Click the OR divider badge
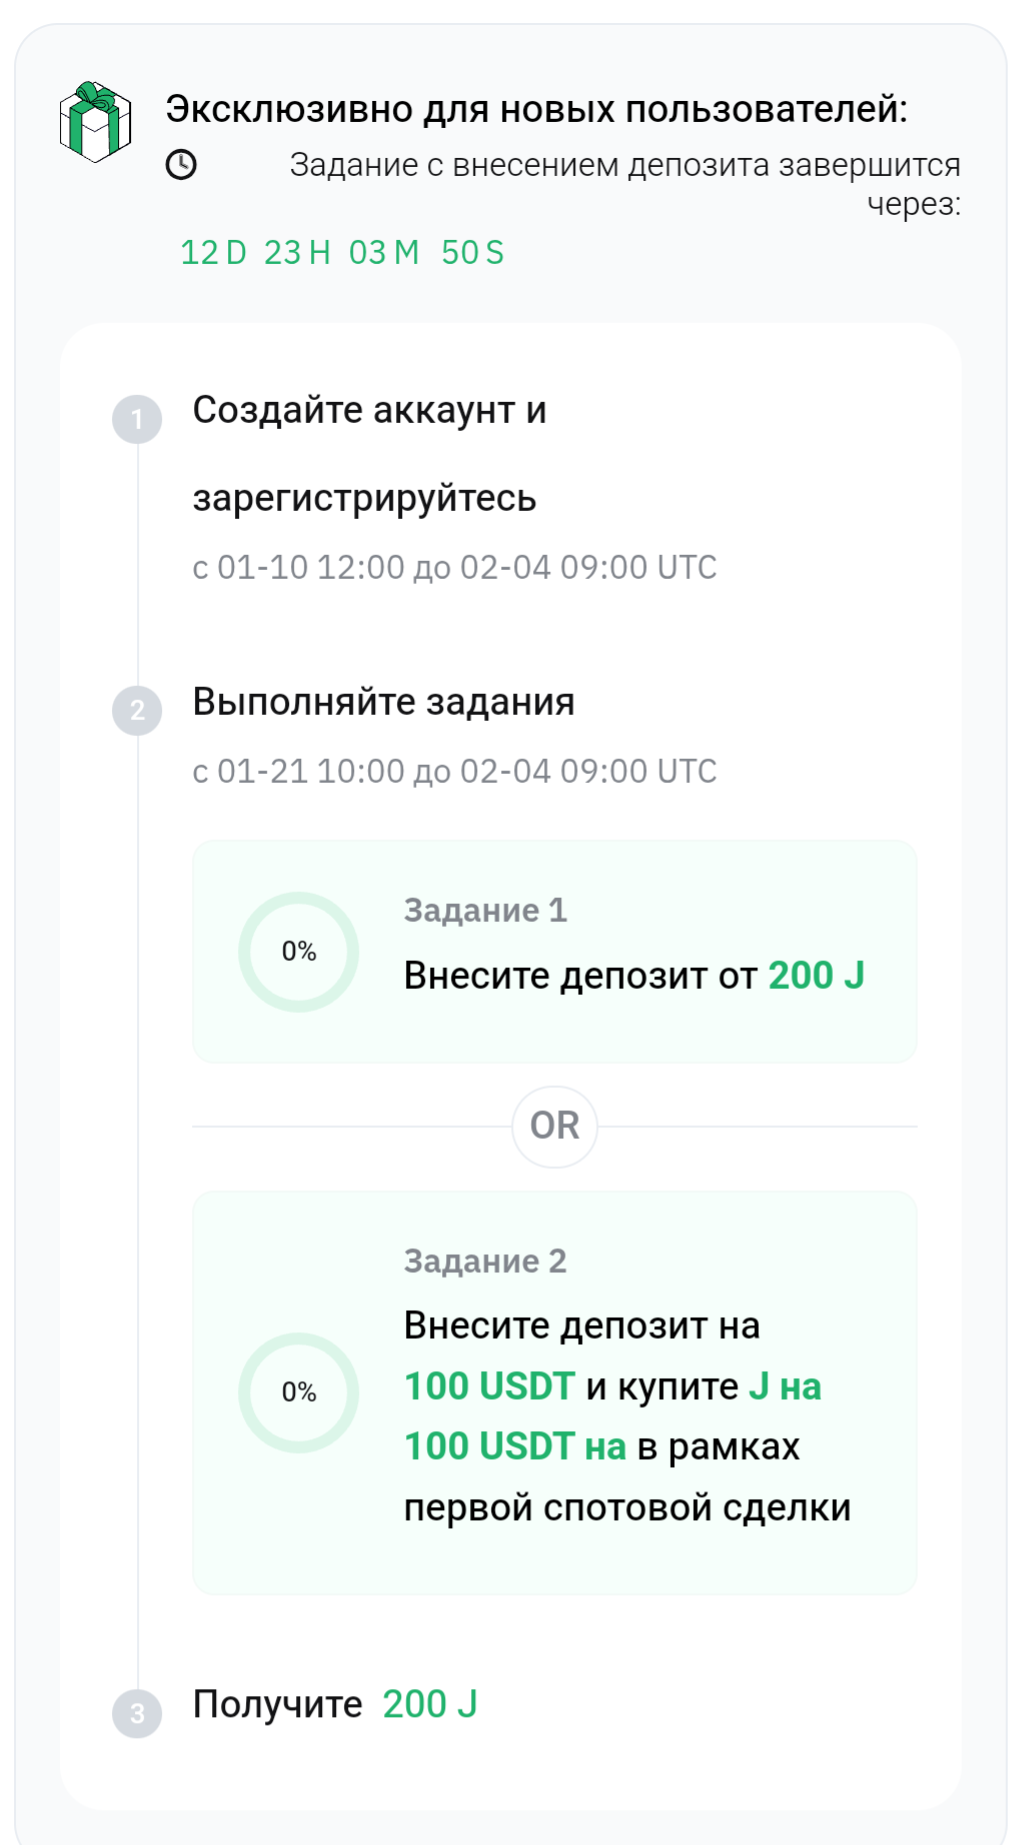This screenshot has width=1012, height=1845. 554,1126
